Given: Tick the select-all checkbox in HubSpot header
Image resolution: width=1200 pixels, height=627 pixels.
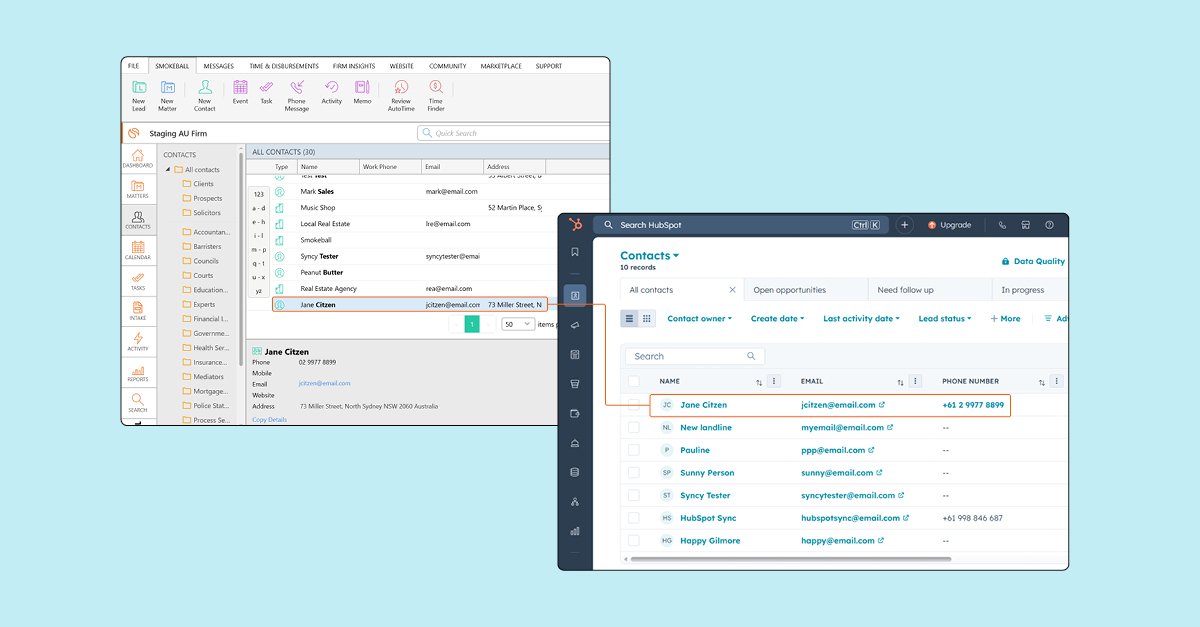Looking at the screenshot, I should (x=634, y=381).
